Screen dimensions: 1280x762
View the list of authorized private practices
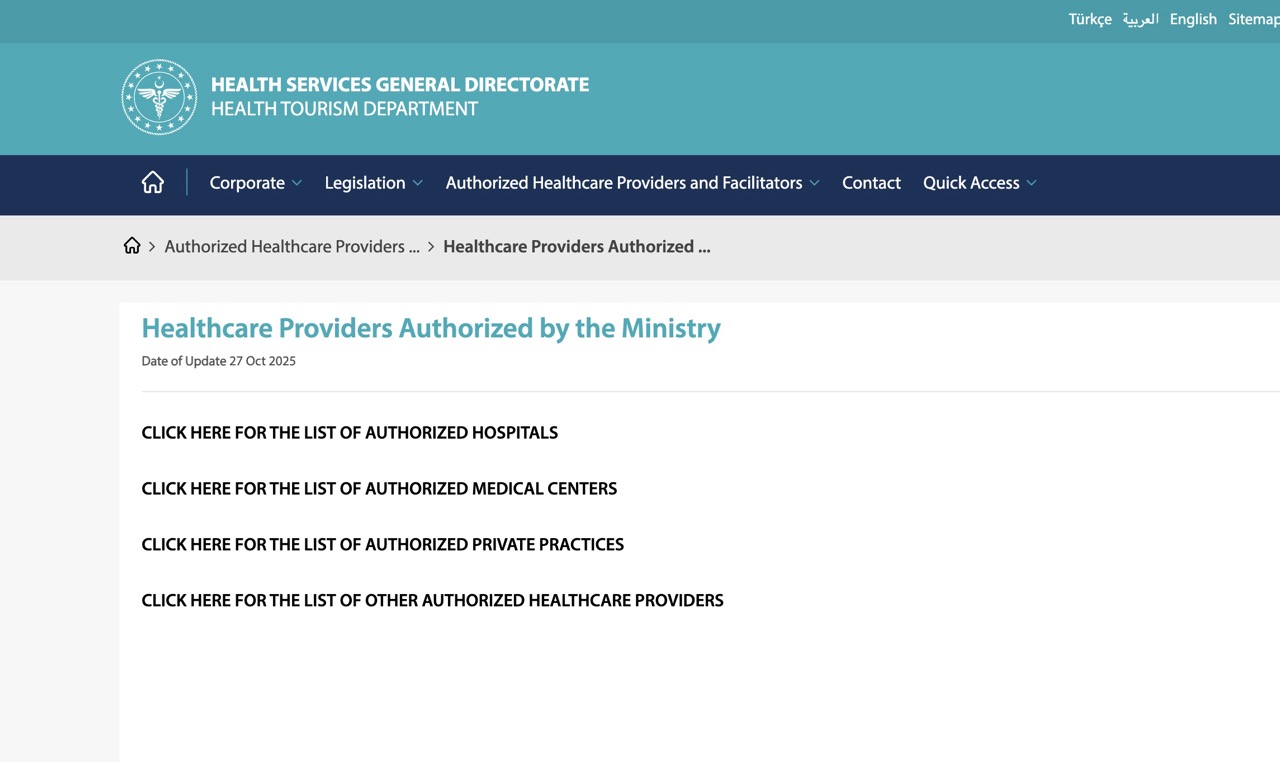coord(382,545)
